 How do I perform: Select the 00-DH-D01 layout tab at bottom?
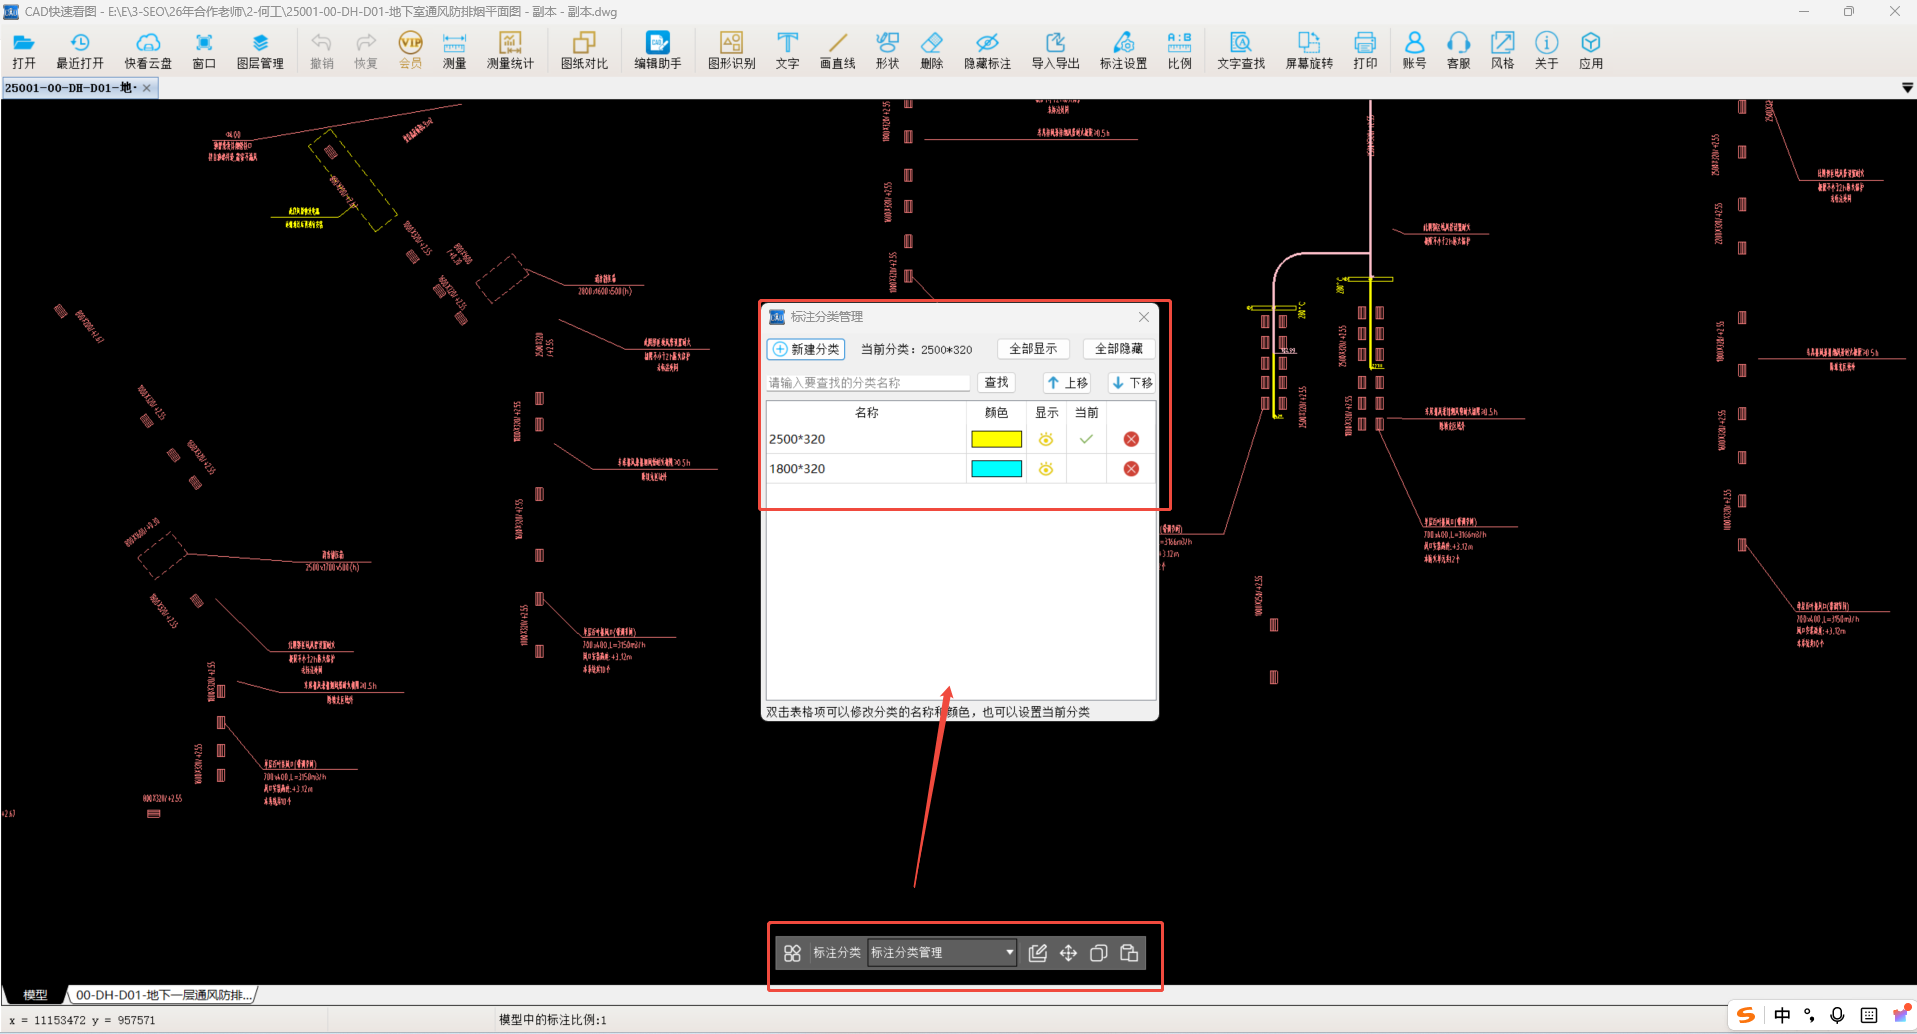pyautogui.click(x=163, y=995)
